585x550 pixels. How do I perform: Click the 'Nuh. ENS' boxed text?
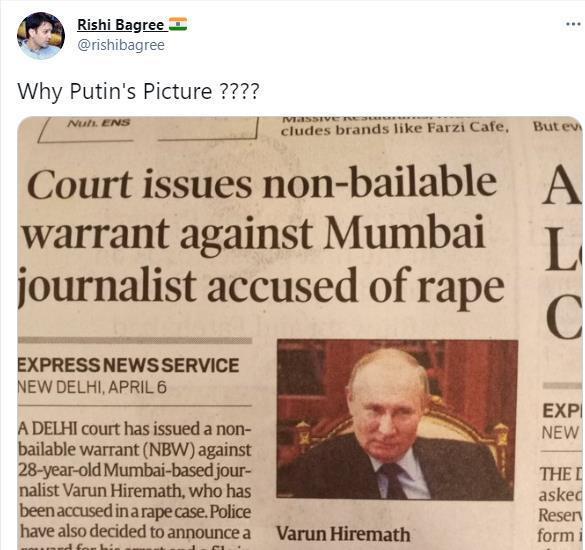98,122
